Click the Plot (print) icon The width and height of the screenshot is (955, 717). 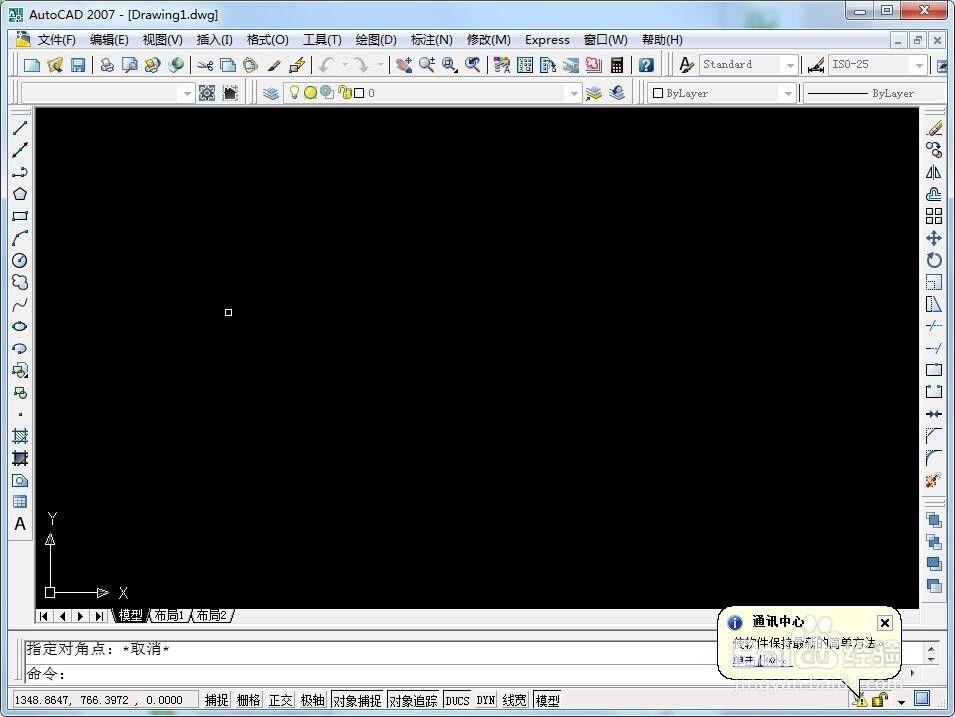107,65
